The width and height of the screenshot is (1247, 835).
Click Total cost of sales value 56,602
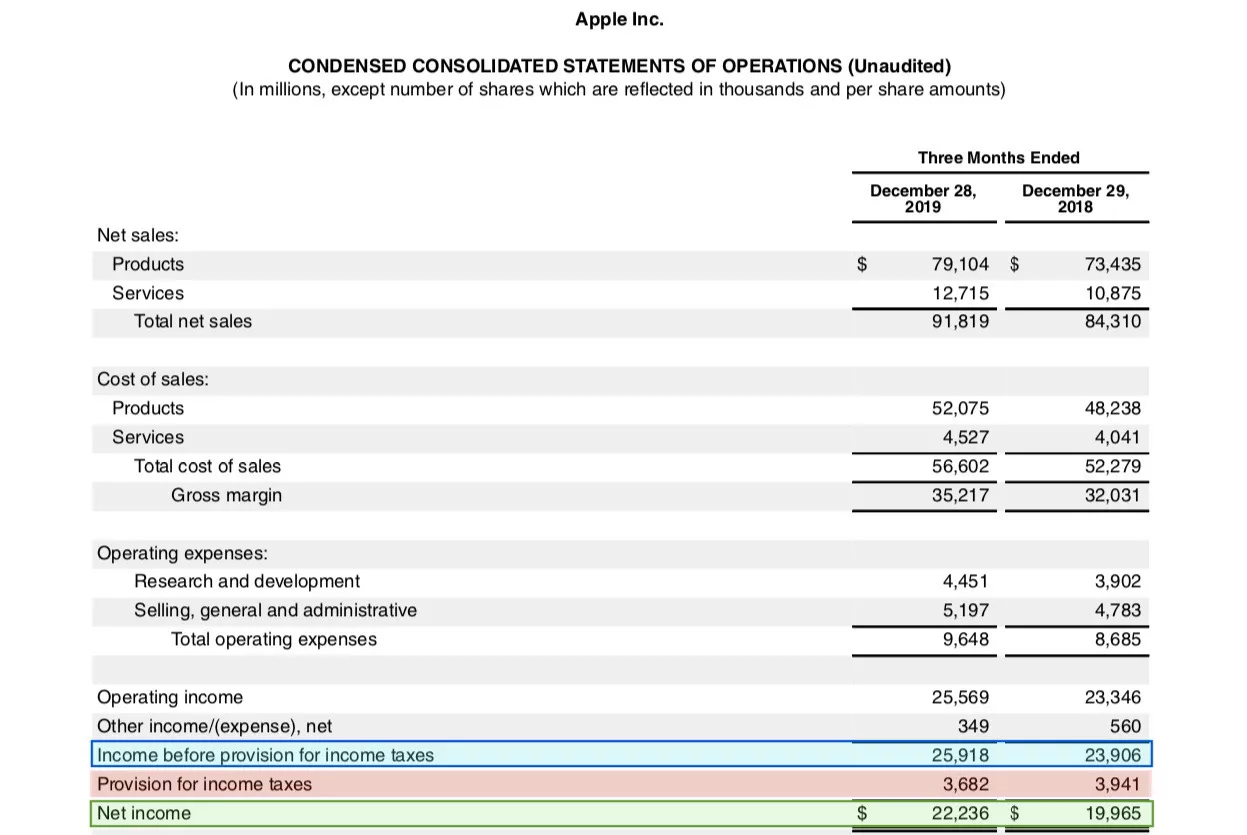[x=960, y=466]
